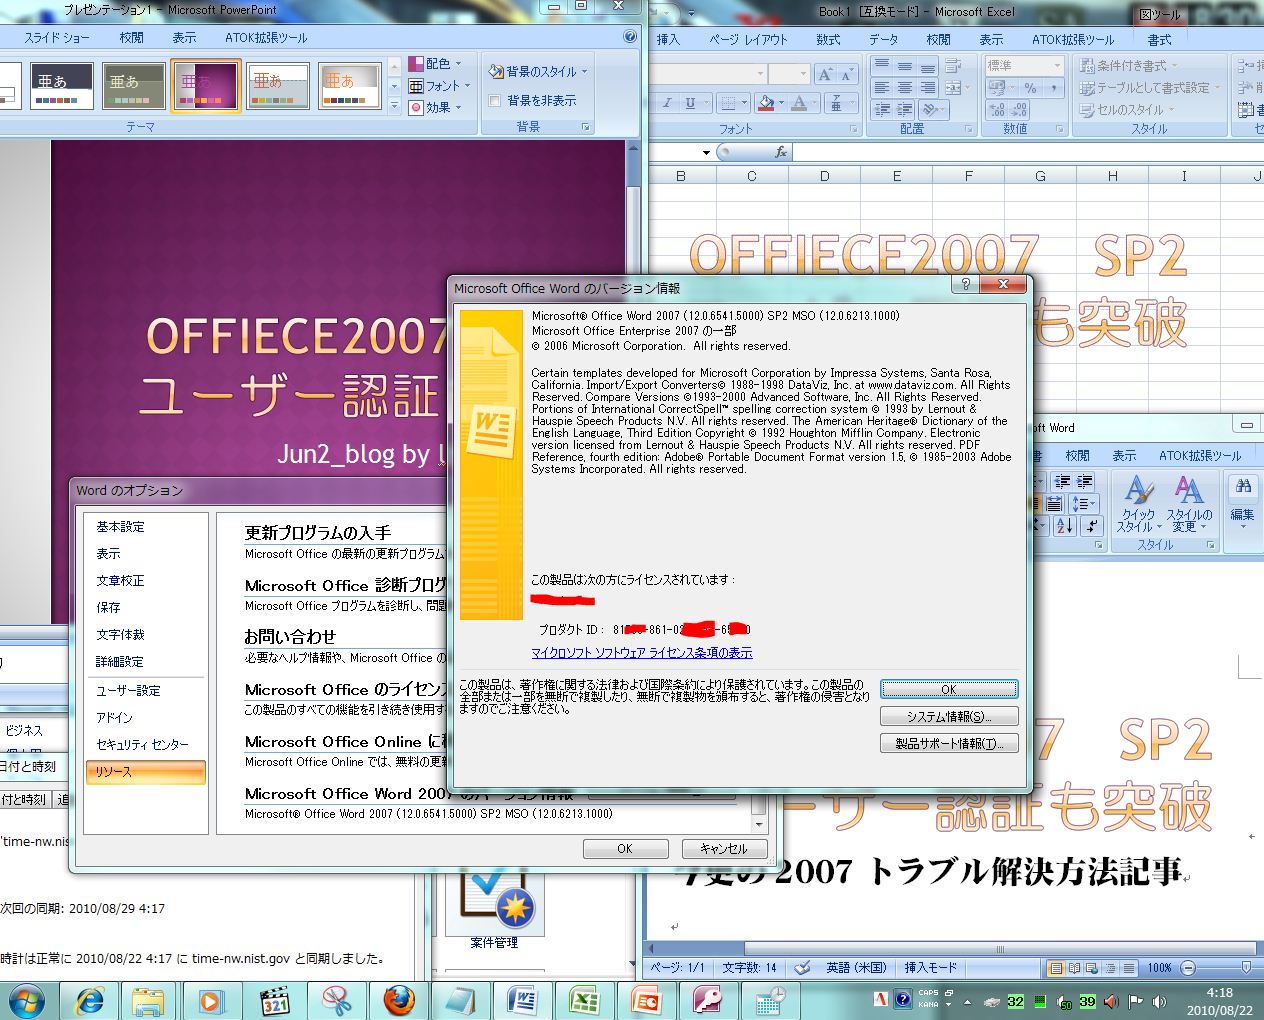Image resolution: width=1264 pixels, height=1020 pixels.
Task: Open the Excel データ tab
Action: (883, 39)
